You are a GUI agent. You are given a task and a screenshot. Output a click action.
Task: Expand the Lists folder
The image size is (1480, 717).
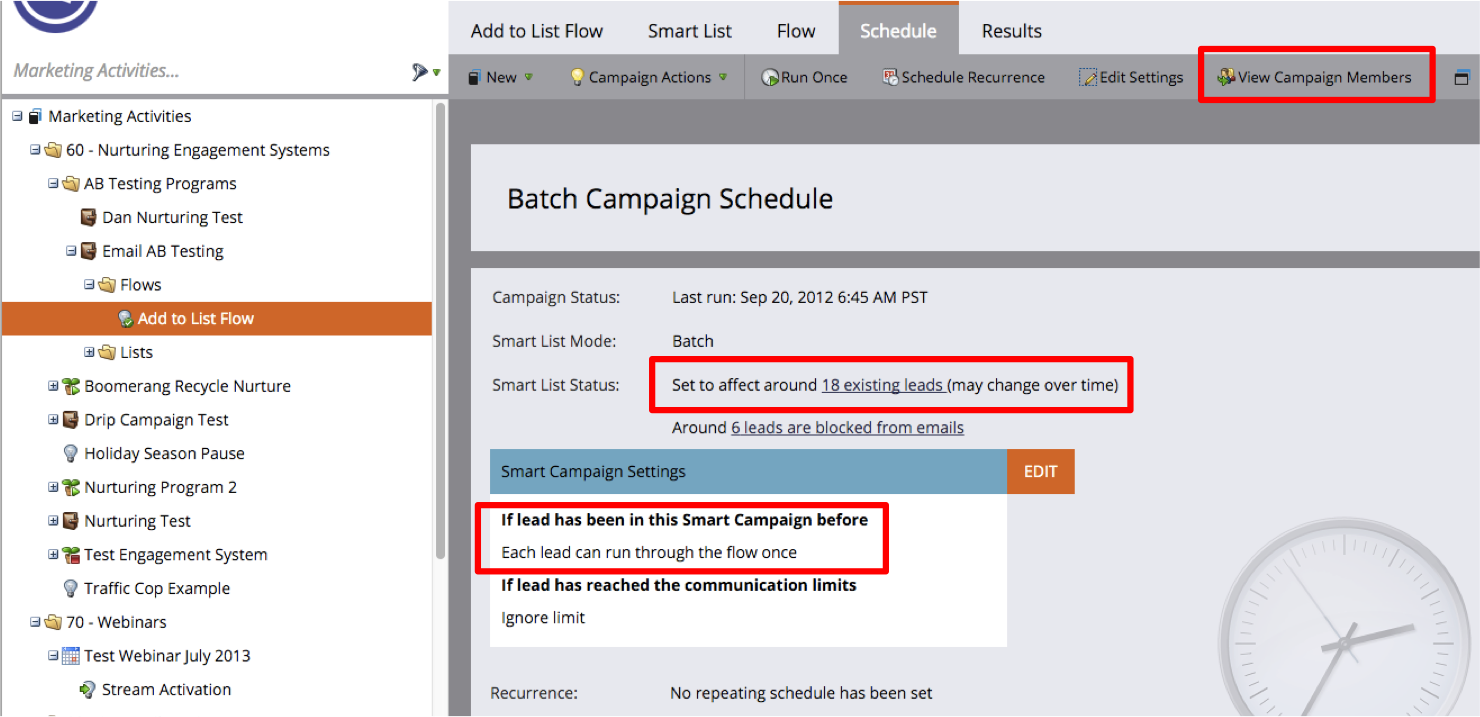click(x=89, y=352)
